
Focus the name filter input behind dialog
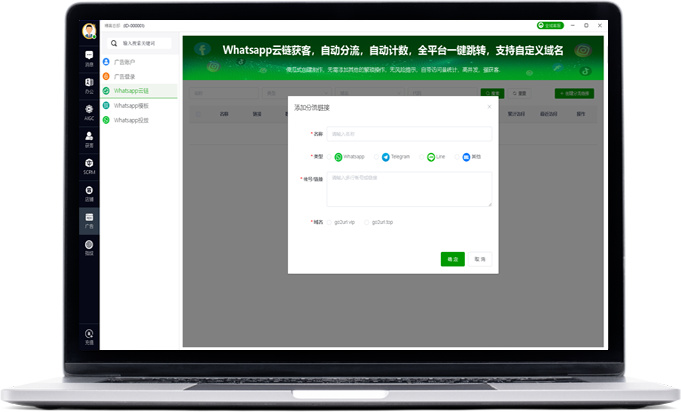pos(224,93)
